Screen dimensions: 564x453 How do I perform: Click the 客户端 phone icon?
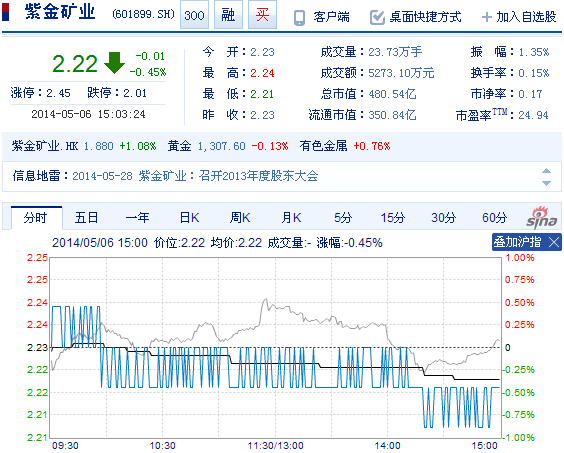point(299,17)
